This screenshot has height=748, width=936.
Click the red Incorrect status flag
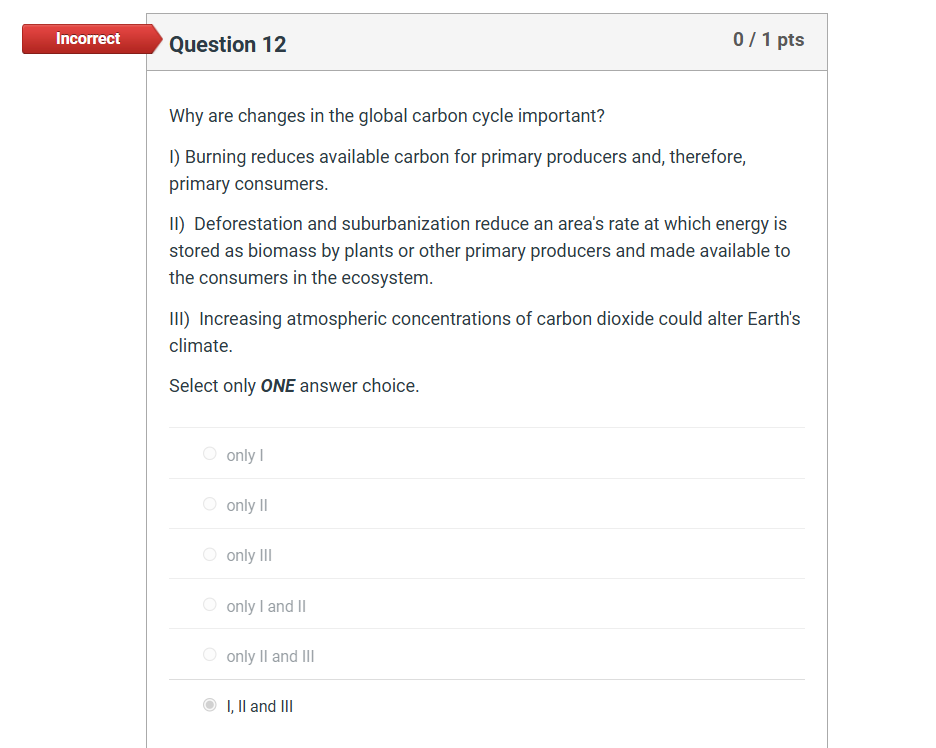point(88,39)
